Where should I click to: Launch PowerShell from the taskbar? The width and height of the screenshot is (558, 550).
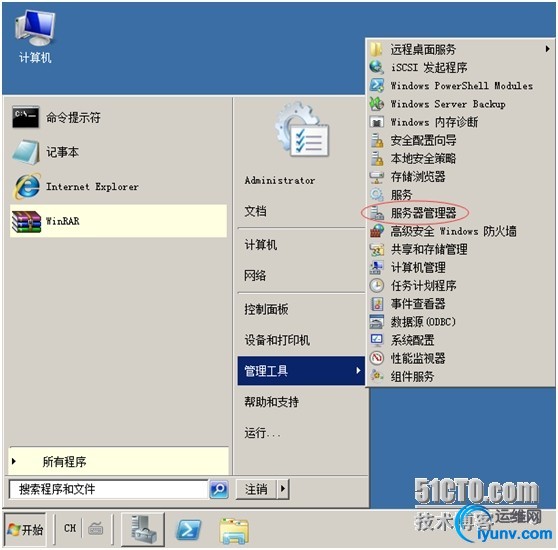188,530
